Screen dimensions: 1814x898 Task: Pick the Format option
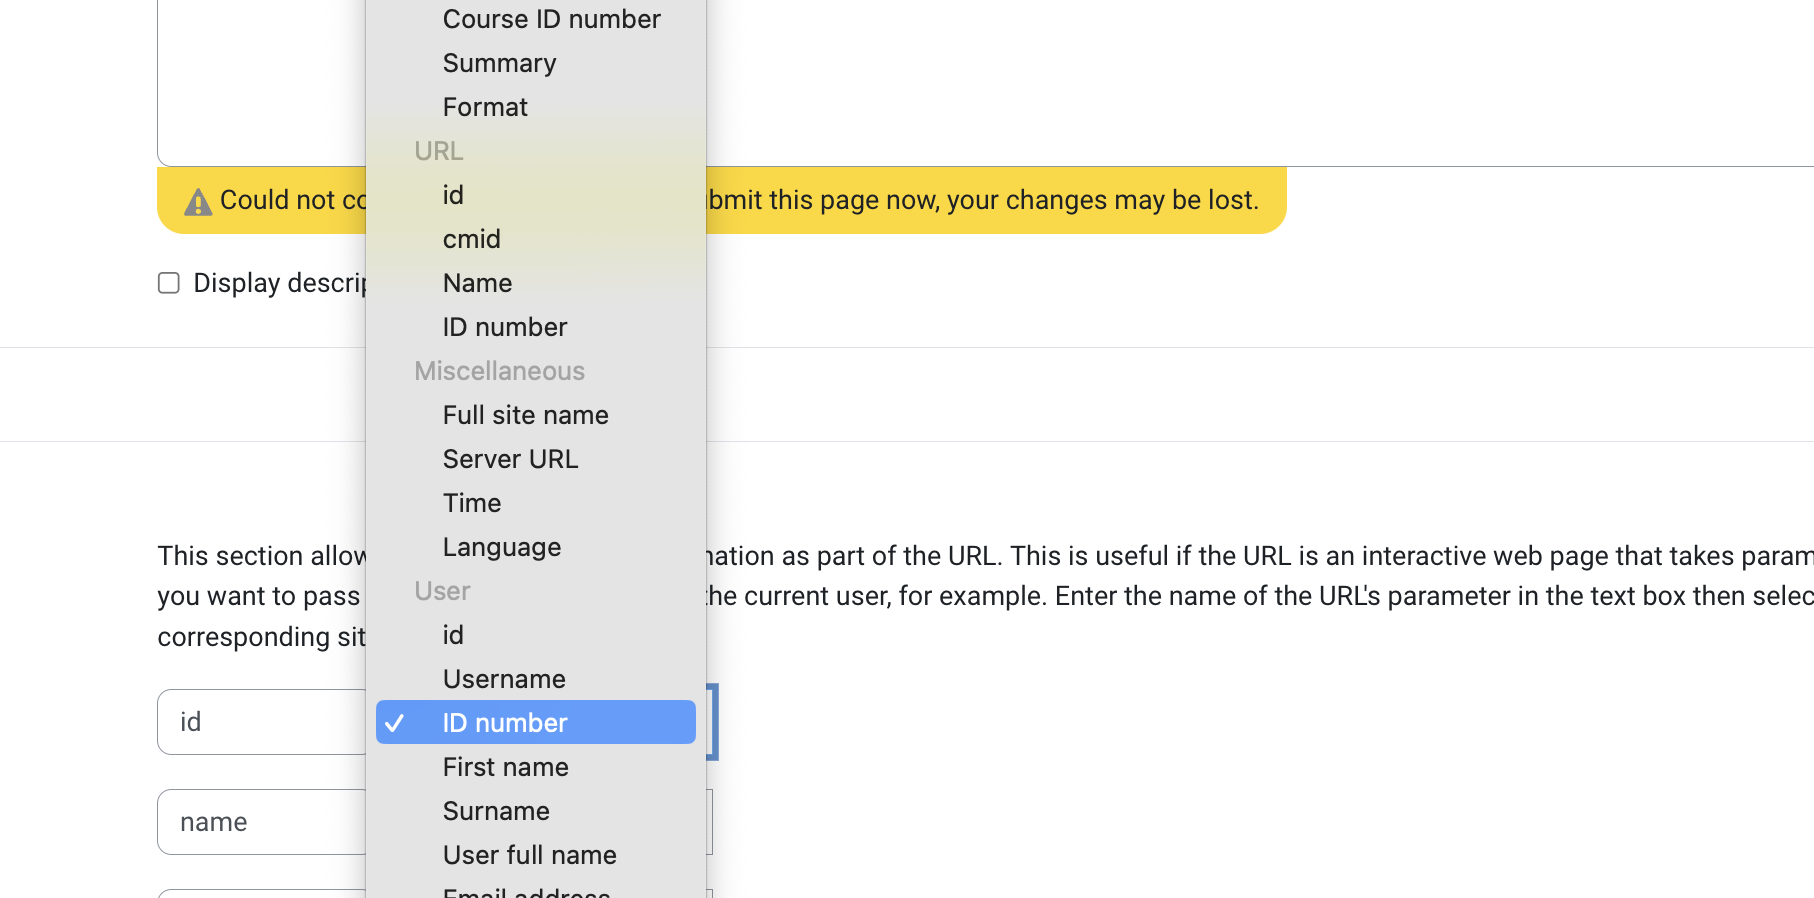click(485, 107)
